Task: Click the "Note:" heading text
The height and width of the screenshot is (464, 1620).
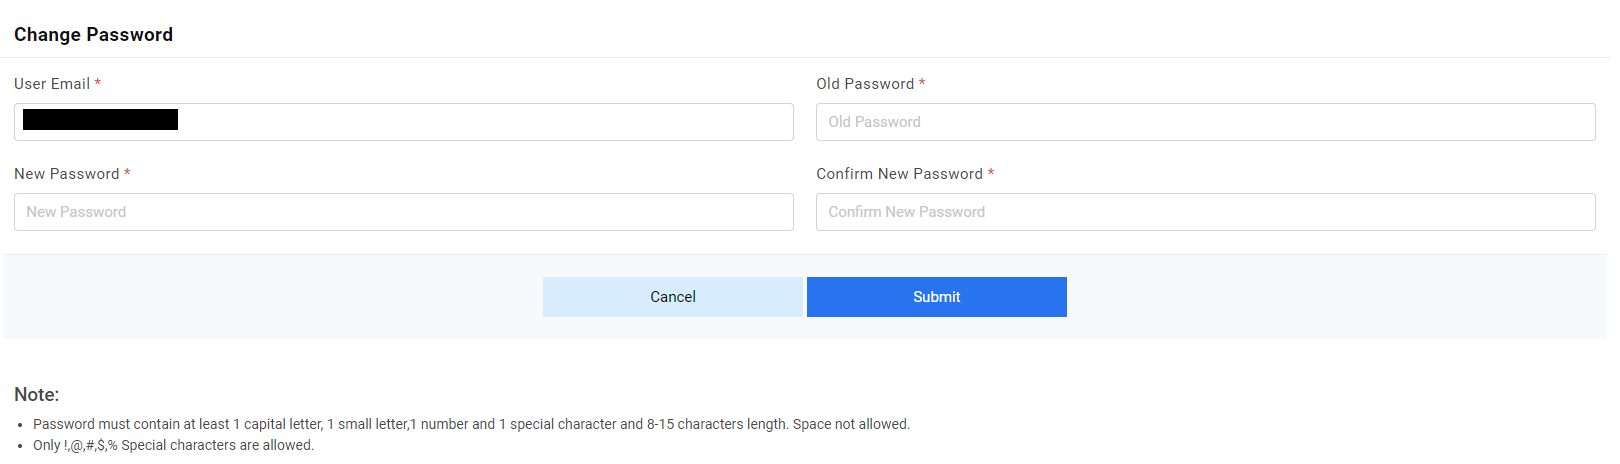Action: click(x=37, y=395)
